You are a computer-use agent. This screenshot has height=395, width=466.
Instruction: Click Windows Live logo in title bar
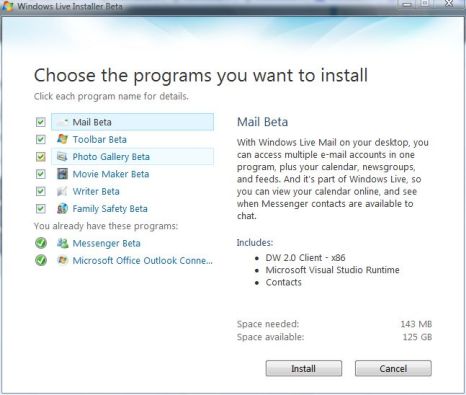(7, 6)
